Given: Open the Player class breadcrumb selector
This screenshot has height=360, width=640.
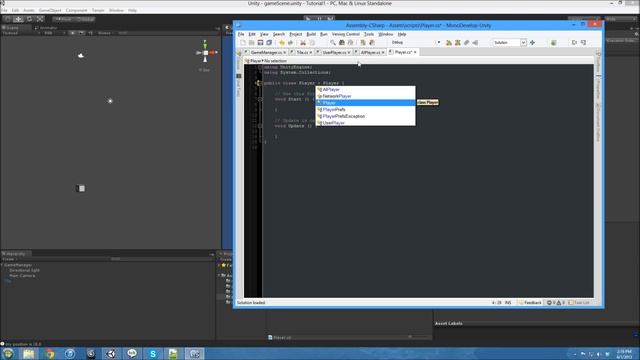Looking at the screenshot, I should (253, 61).
